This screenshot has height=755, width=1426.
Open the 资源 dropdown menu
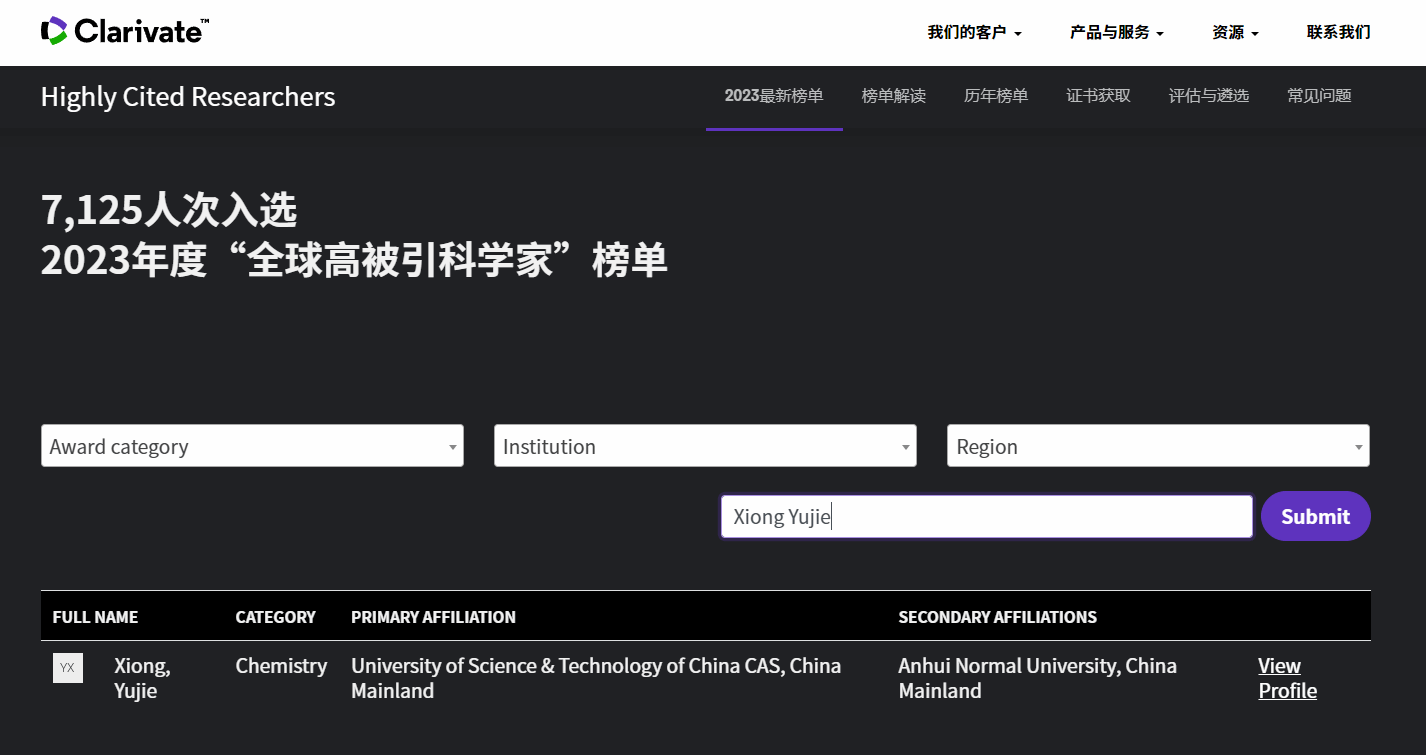click(x=1235, y=33)
